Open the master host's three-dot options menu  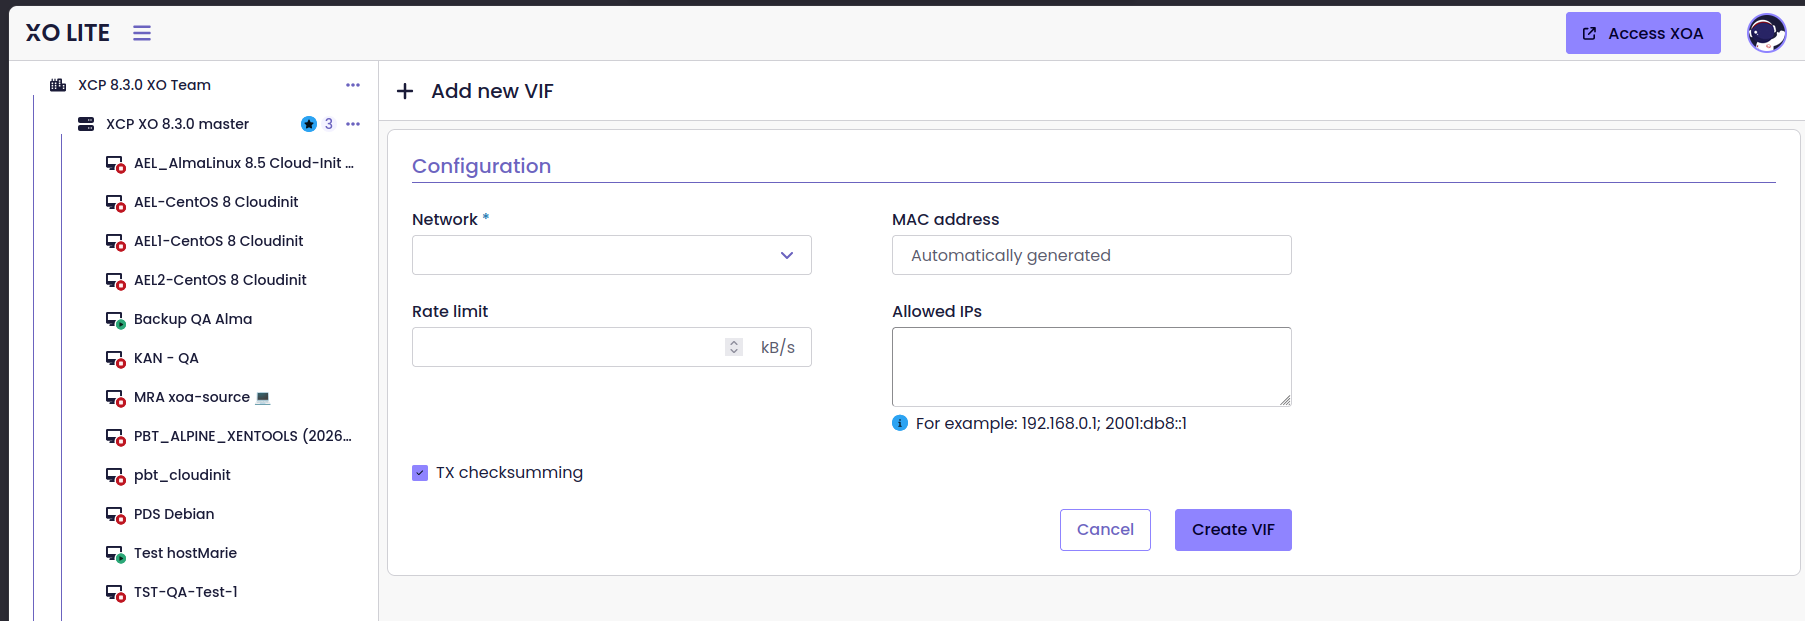[x=353, y=124]
